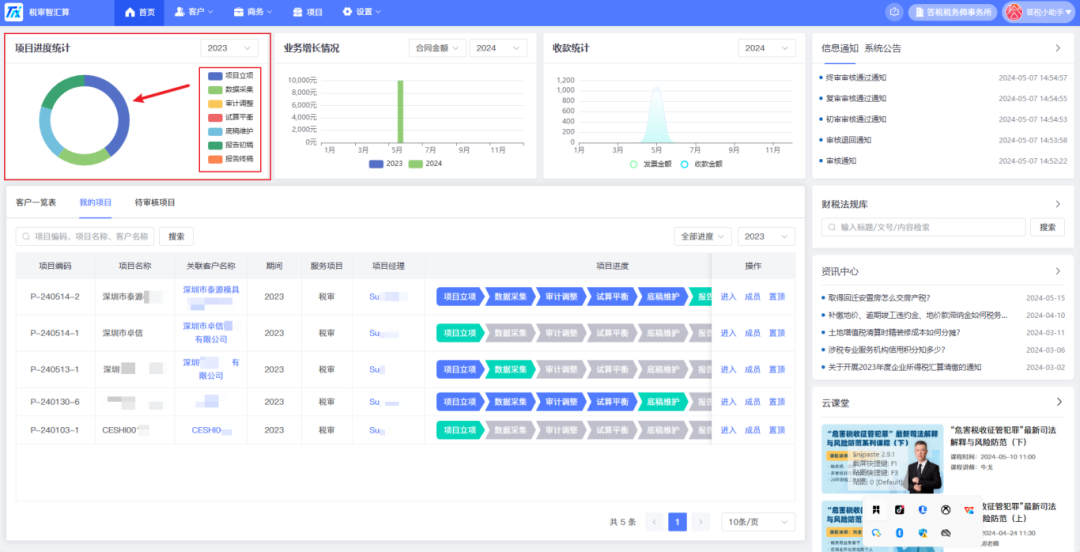Expand 资讯中心 with its right chevron
The height and width of the screenshot is (552, 1080).
point(1058,272)
